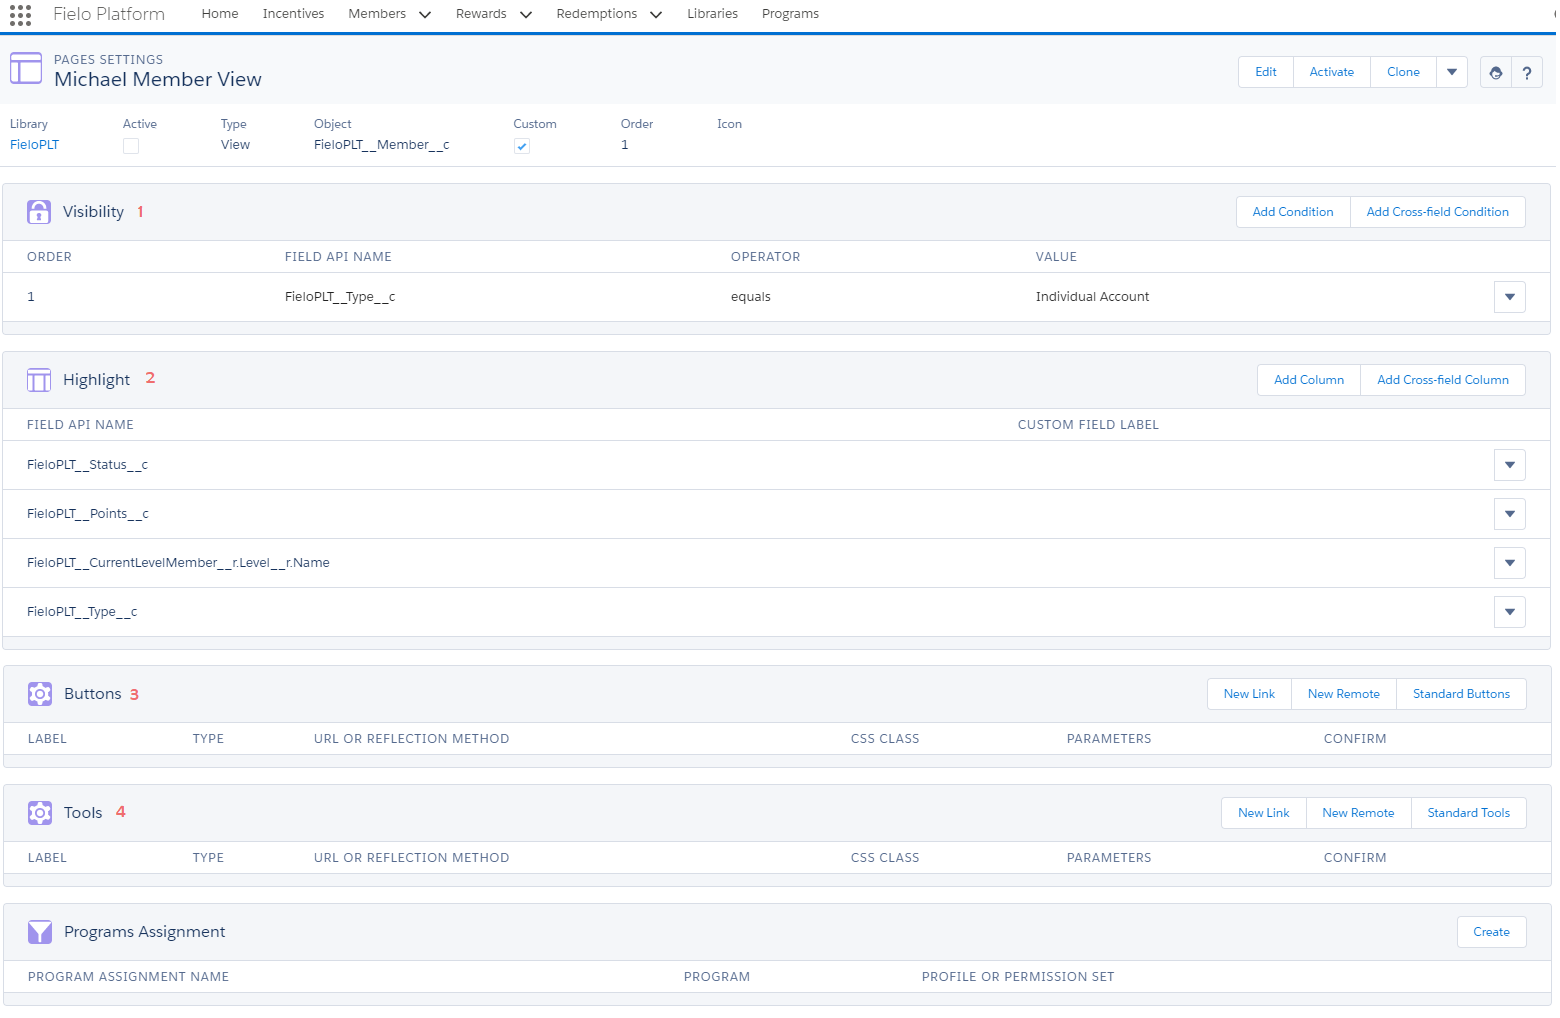Click Add Column in Highlight
1560x1018 pixels.
[x=1309, y=380]
